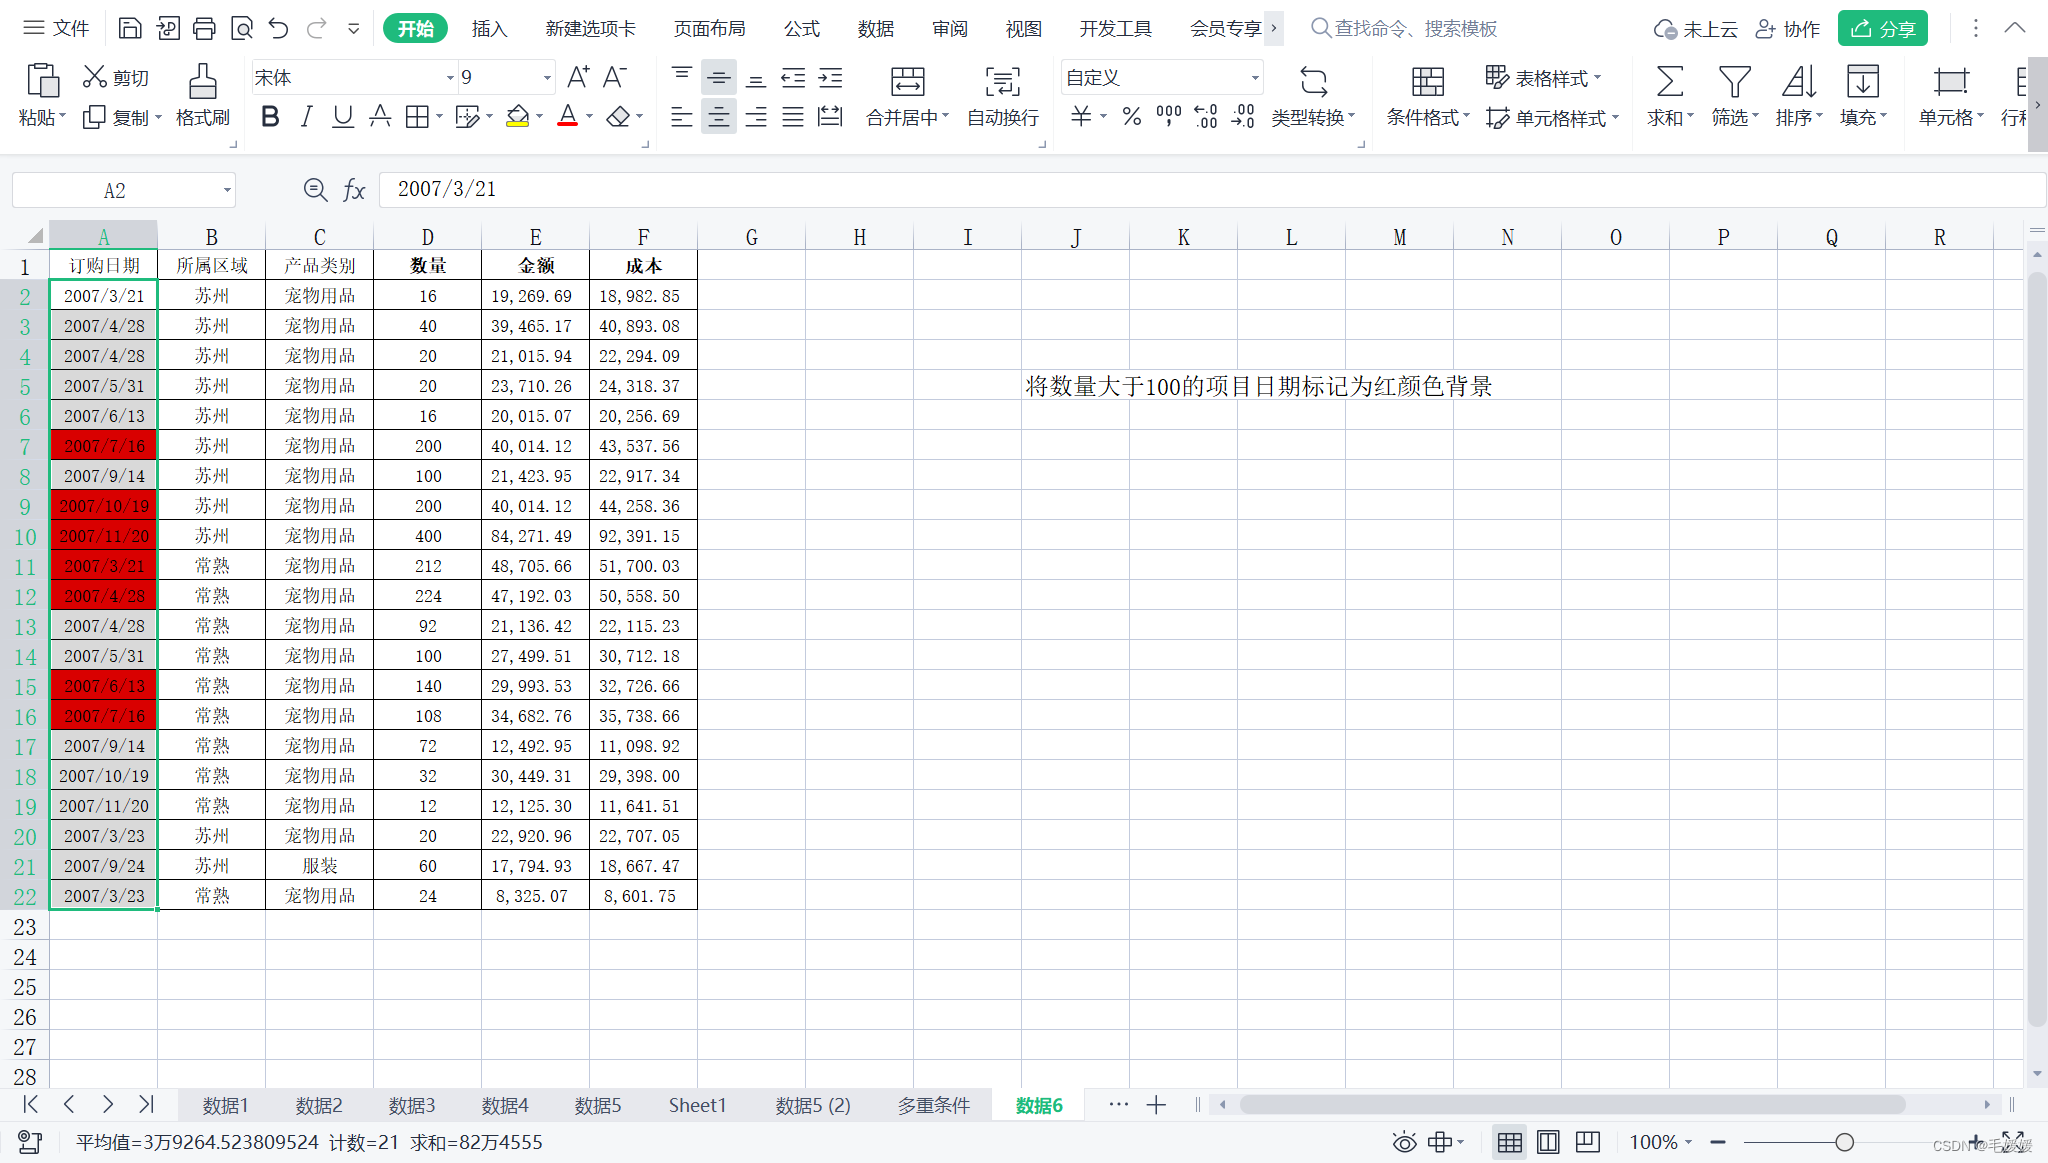Click the green 分享 share button
This screenshot has height=1163, width=2048.
click(1882, 28)
